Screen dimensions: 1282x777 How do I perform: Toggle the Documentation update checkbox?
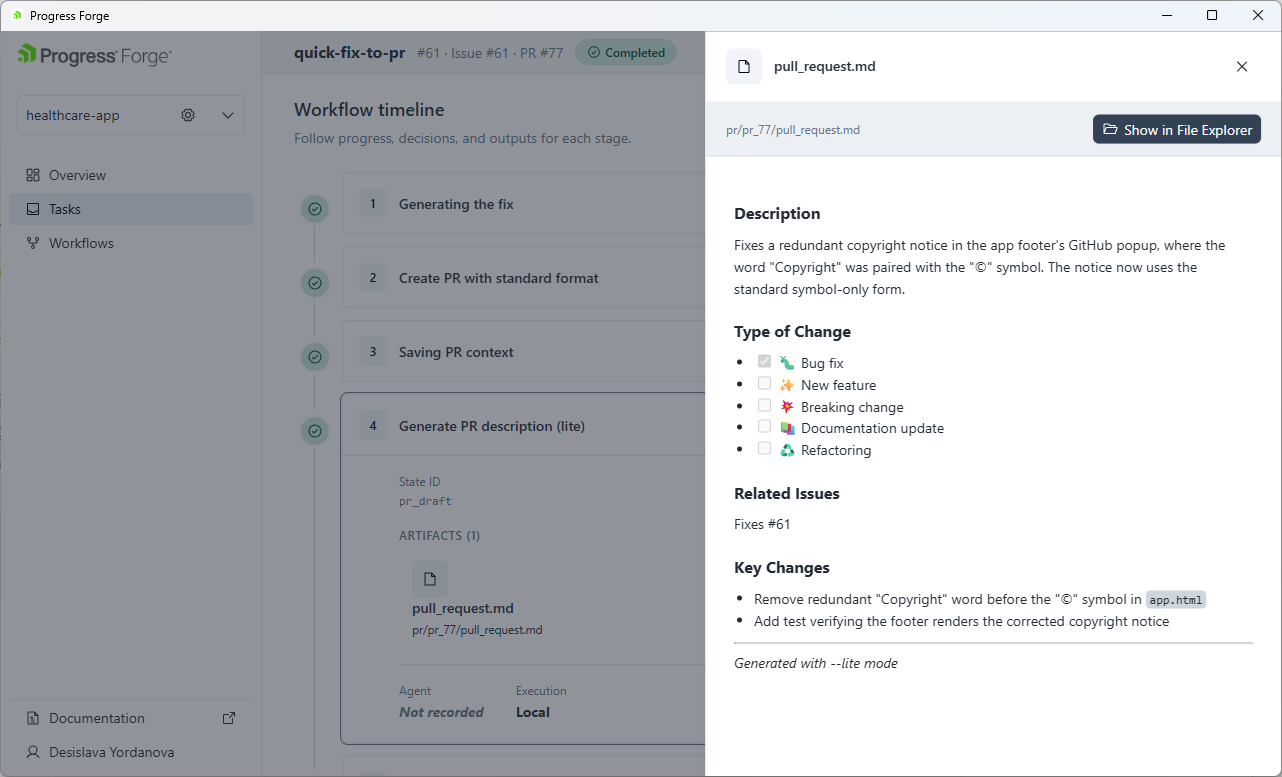click(x=765, y=427)
